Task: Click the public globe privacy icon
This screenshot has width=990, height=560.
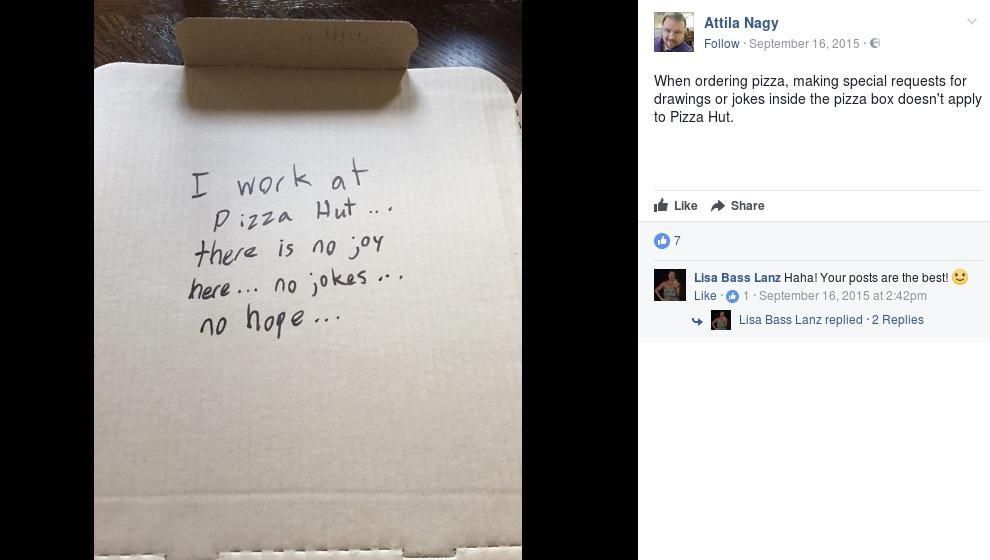Action: [x=874, y=43]
